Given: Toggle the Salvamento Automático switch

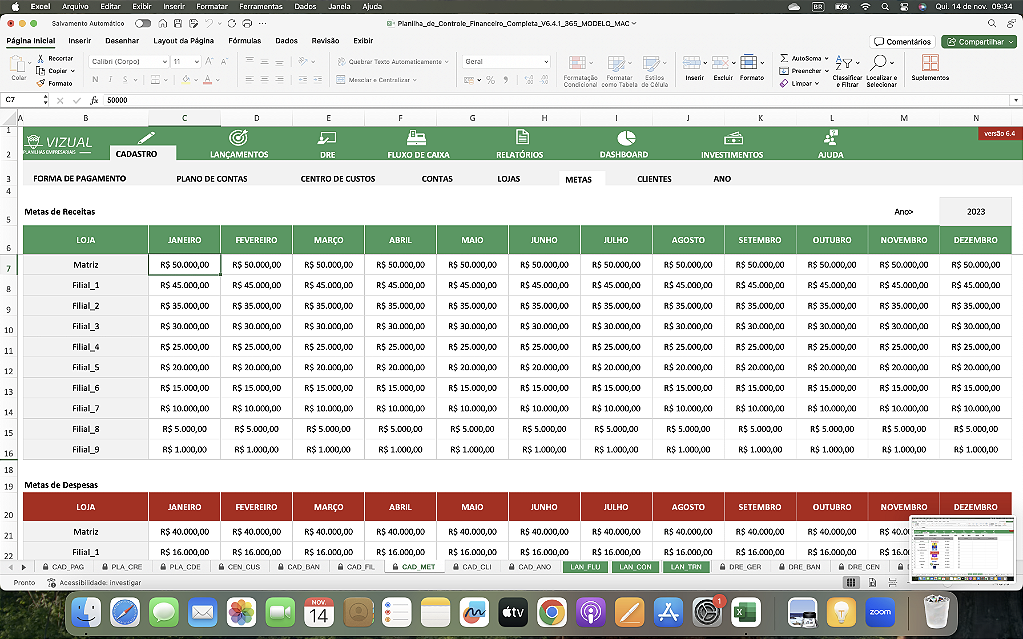Looking at the screenshot, I should click(143, 23).
